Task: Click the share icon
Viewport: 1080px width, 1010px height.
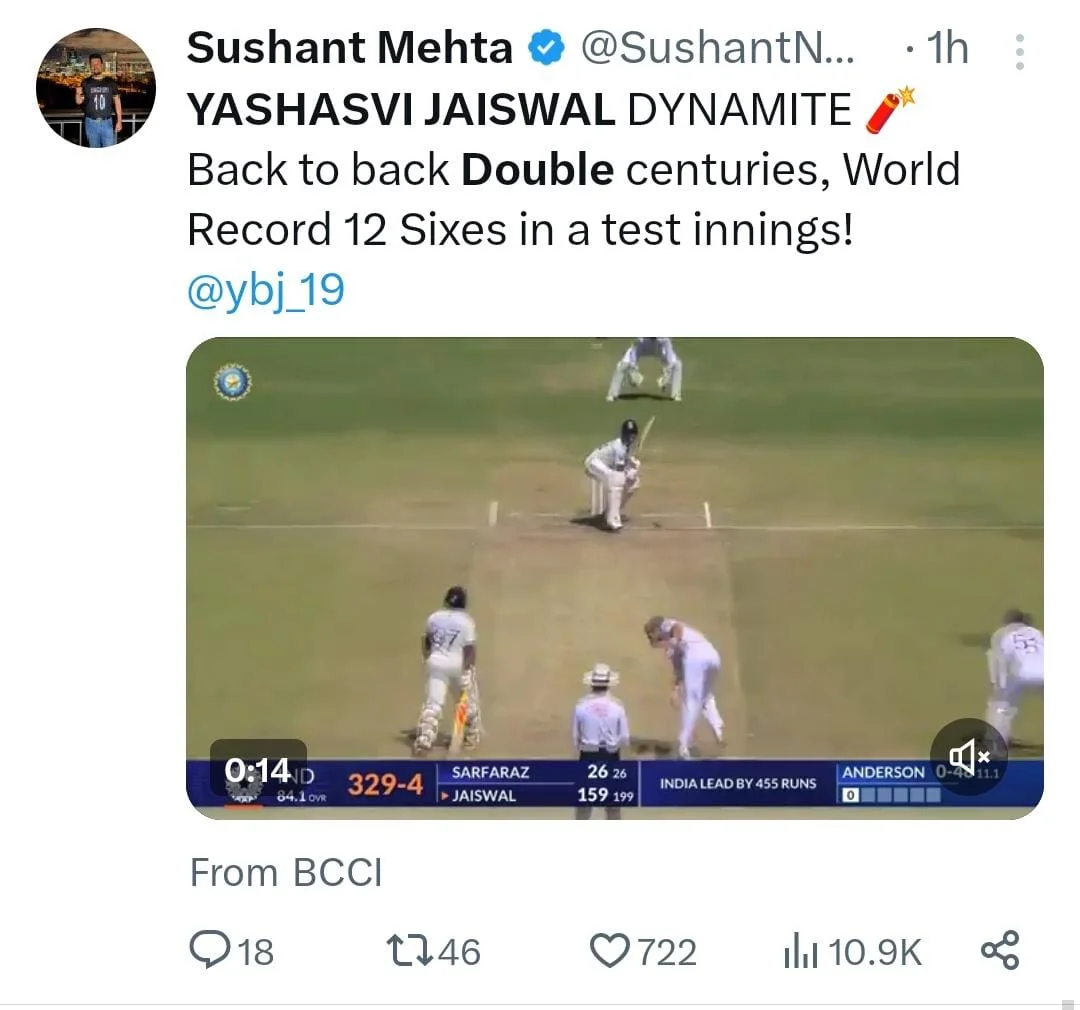Action: coord(999,950)
